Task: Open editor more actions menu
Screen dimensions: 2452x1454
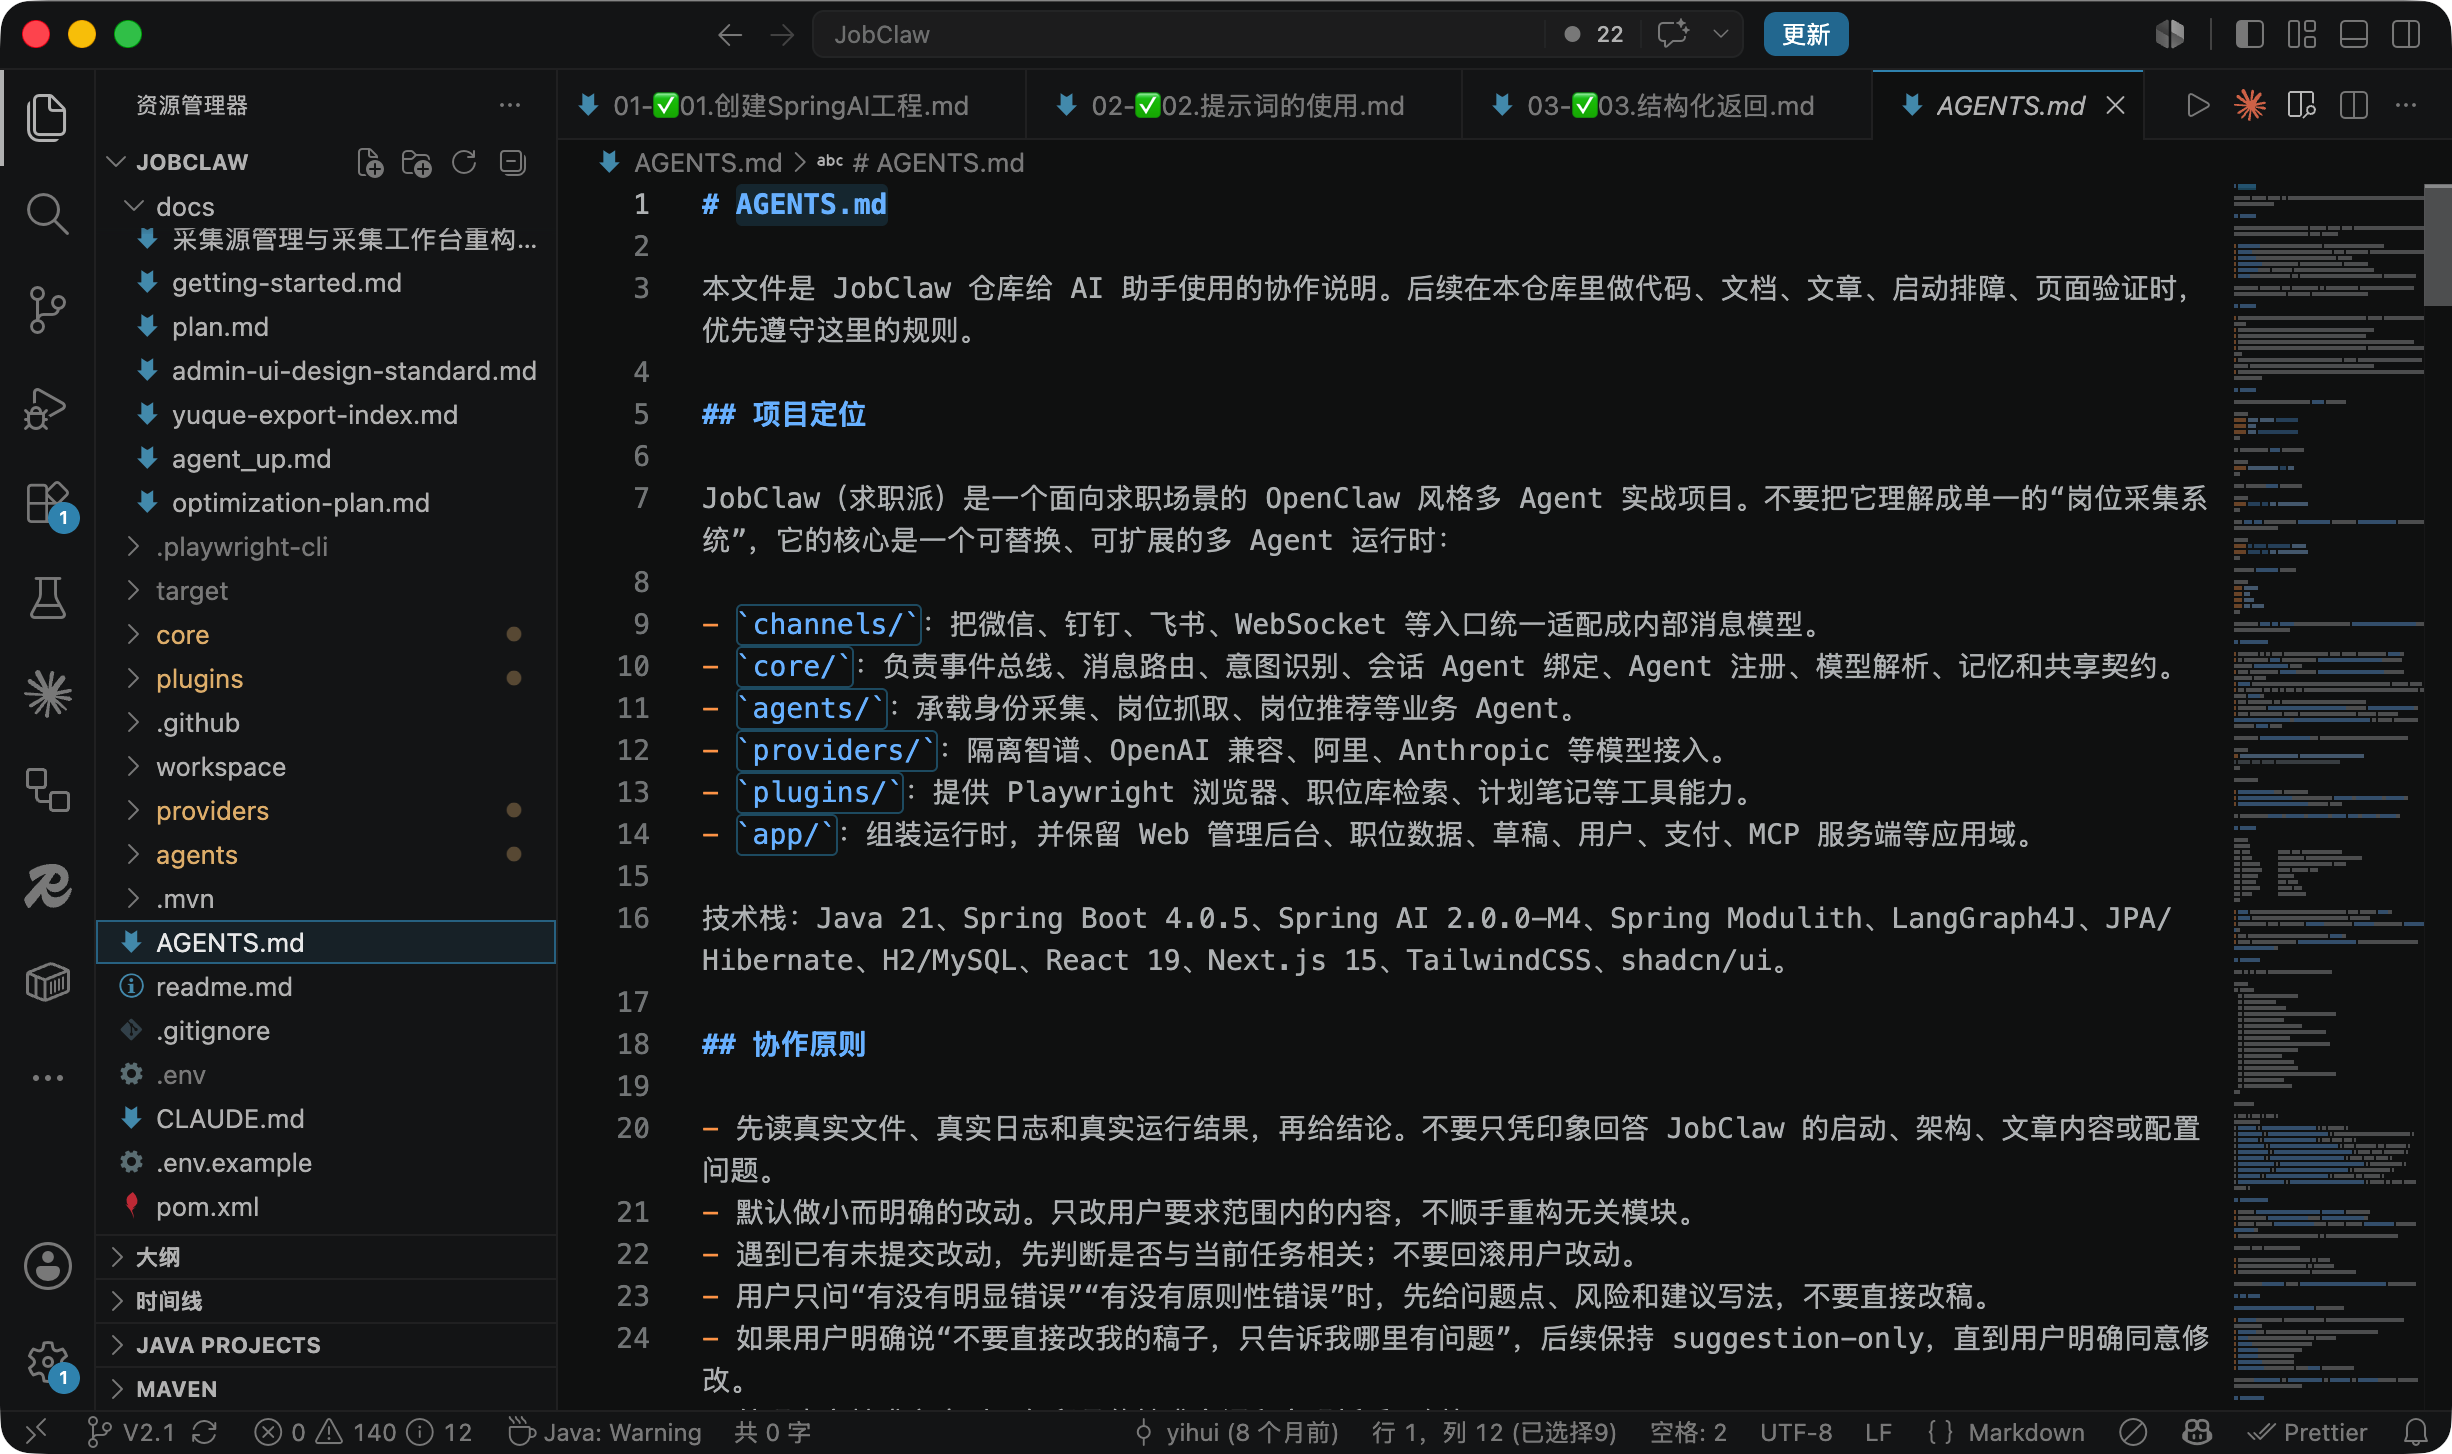Action: 2406,105
